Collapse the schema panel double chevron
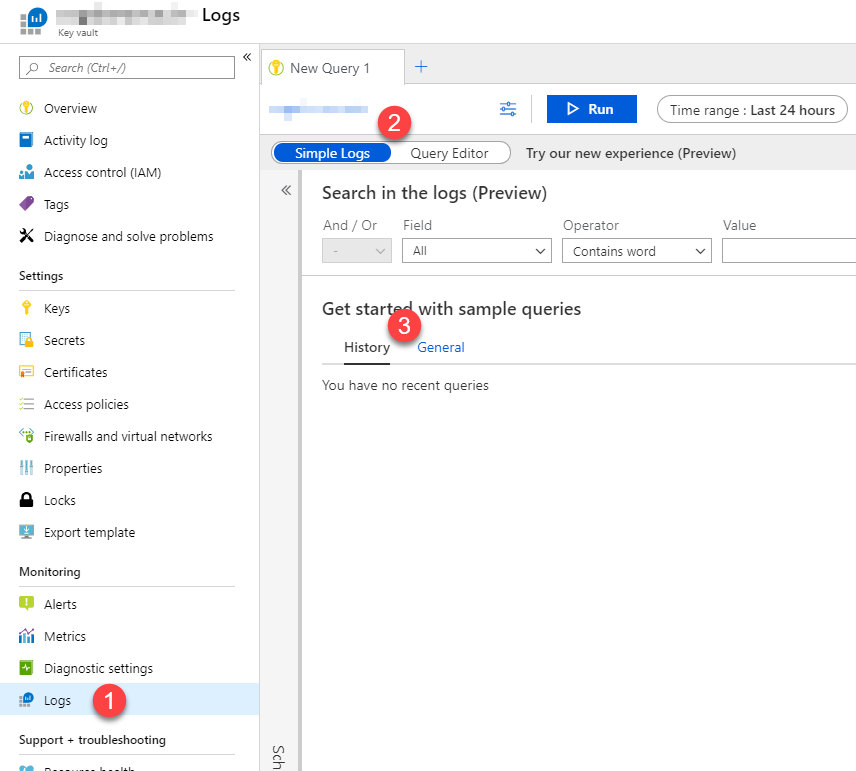Image resolution: width=856 pixels, height=771 pixels. tap(285, 190)
